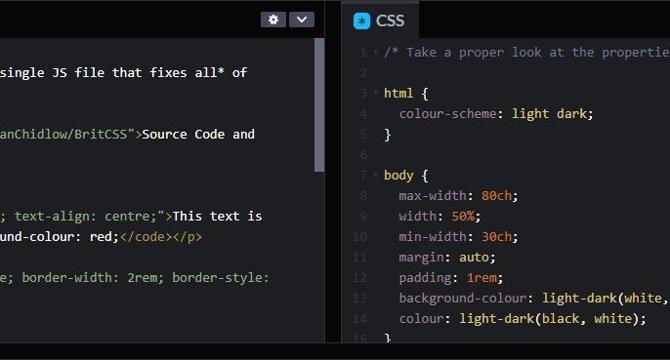This screenshot has height=360, width=670.
Task: Collapse the html rule fold arrow
Action: tap(376, 92)
